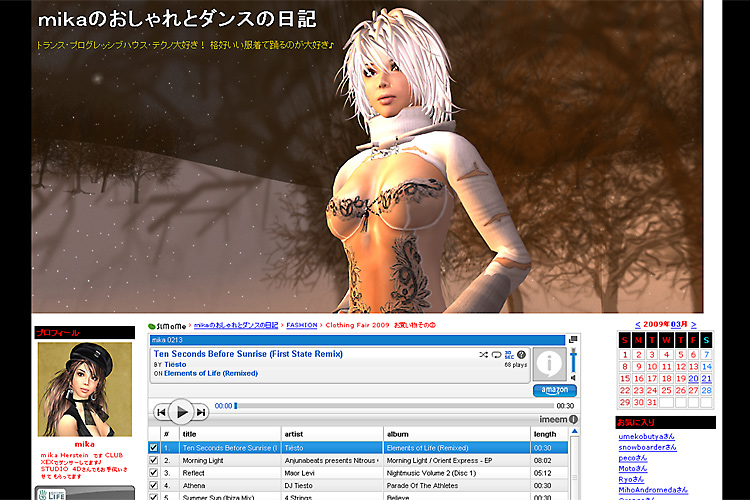Viewport: 750px width, 500px height.
Task: Click the album art info placeholder
Action: (550, 364)
